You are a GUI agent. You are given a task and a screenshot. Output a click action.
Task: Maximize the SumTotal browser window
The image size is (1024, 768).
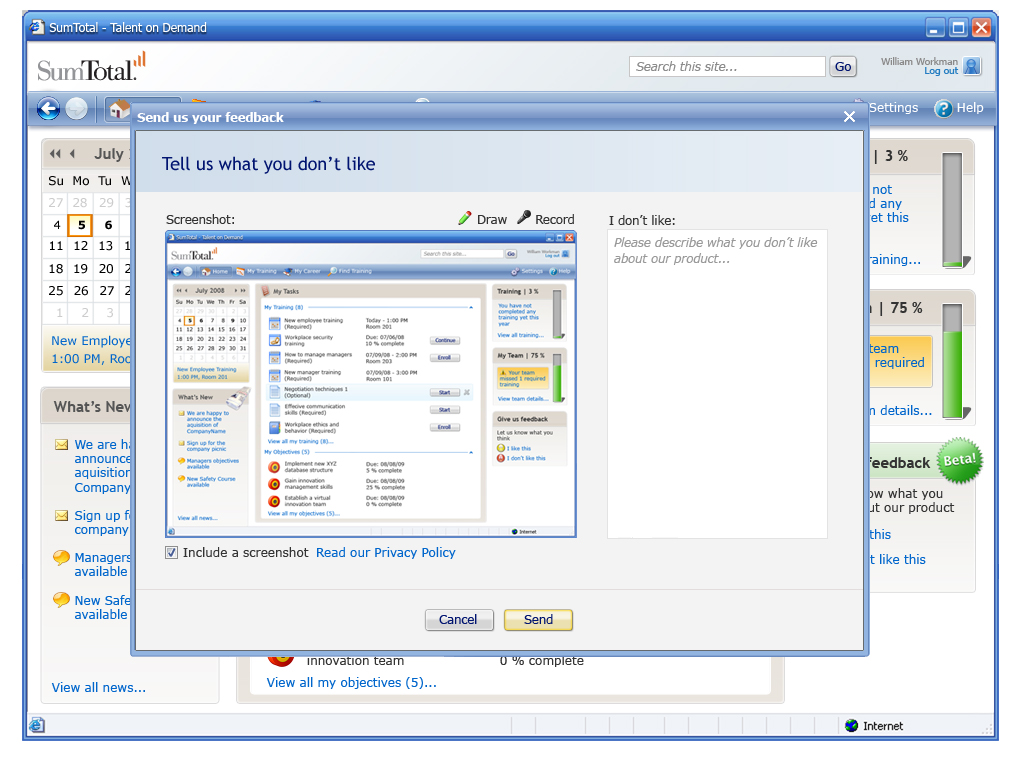(958, 28)
